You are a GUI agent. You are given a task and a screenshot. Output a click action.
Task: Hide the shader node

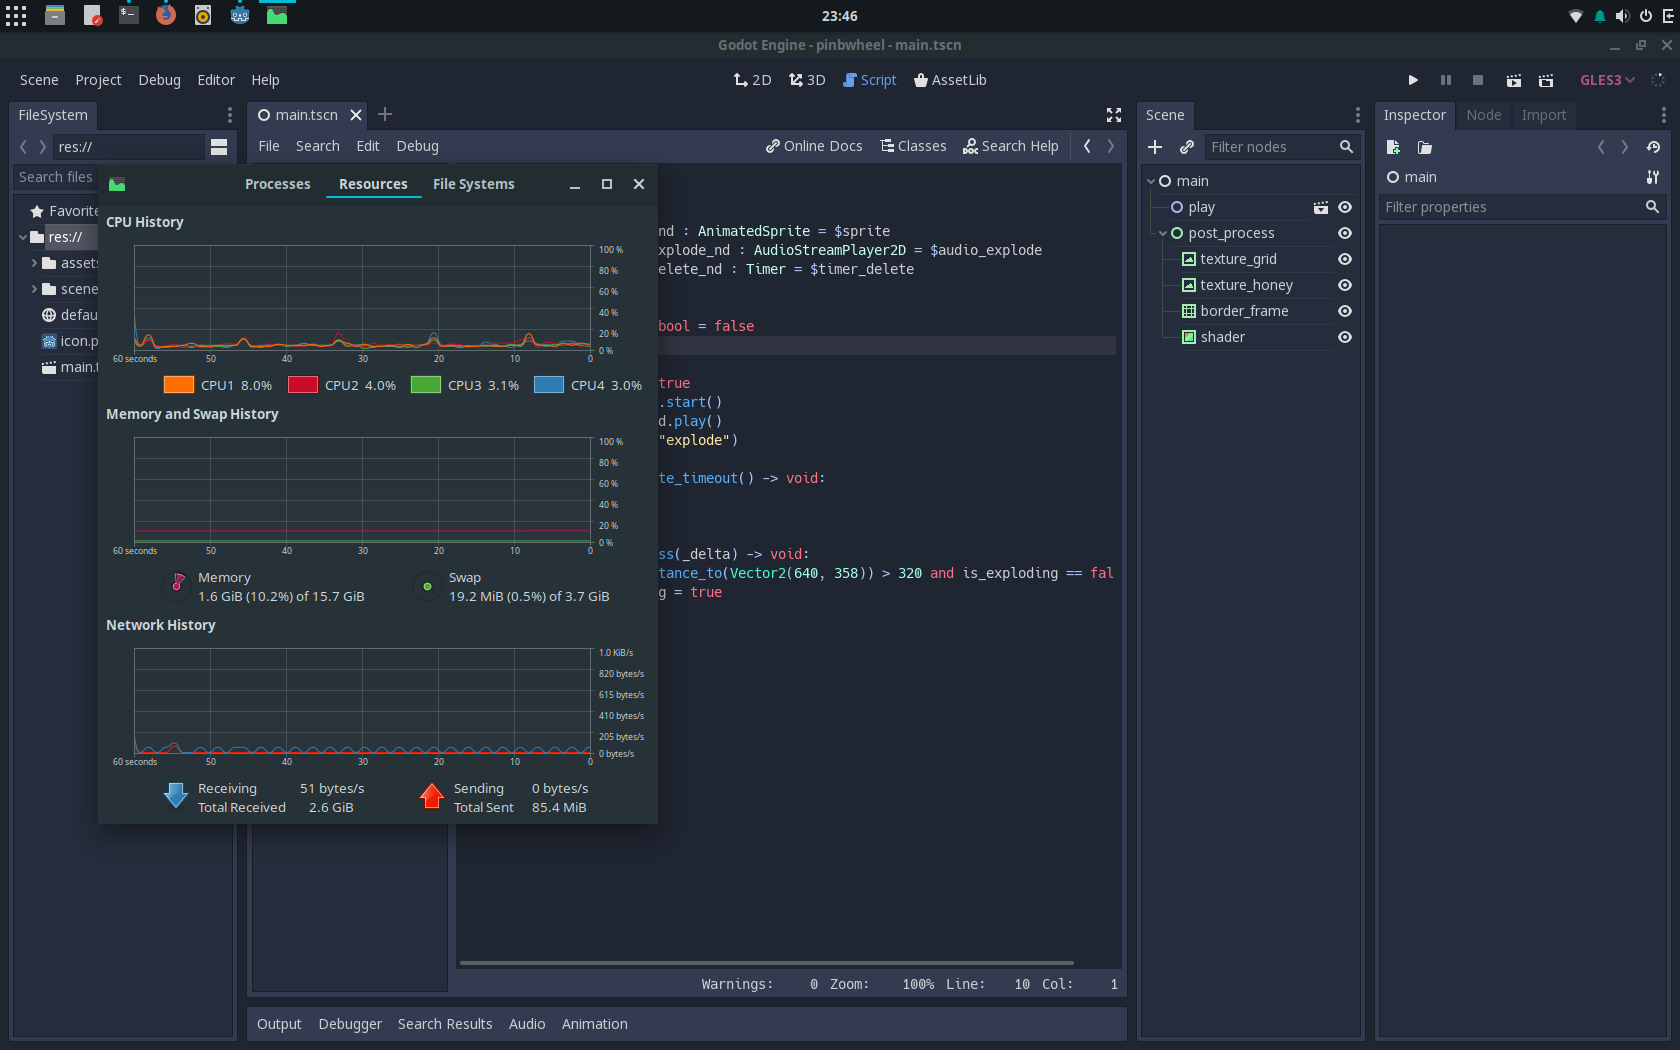[1345, 337]
